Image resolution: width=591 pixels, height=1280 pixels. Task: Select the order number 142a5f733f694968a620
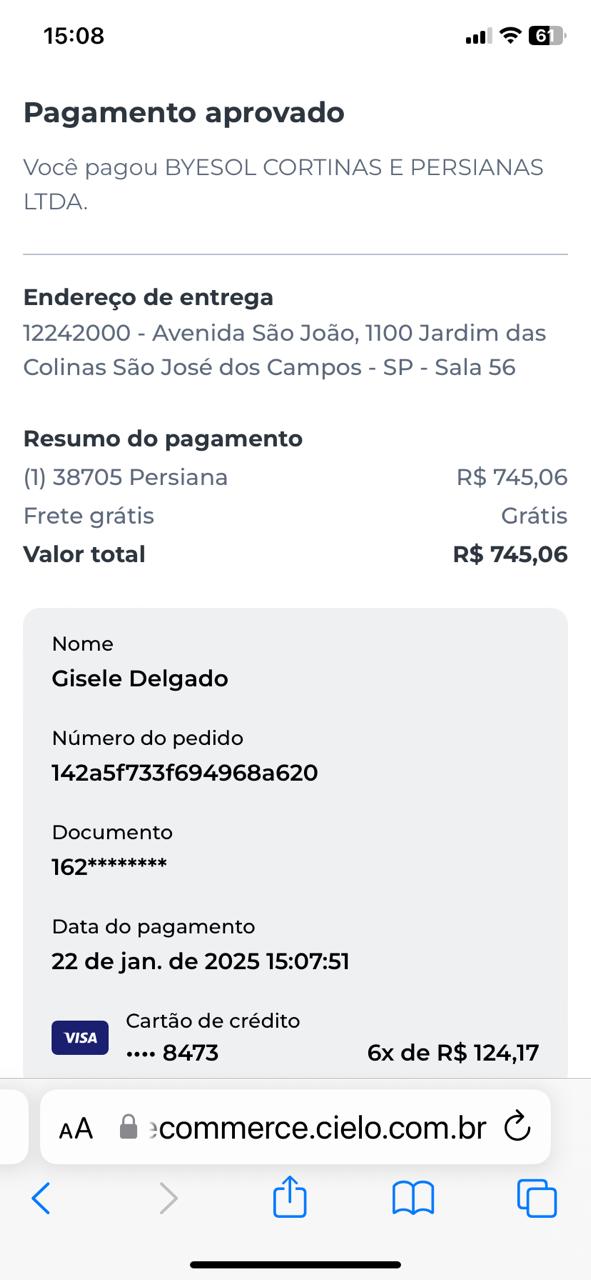tap(185, 772)
